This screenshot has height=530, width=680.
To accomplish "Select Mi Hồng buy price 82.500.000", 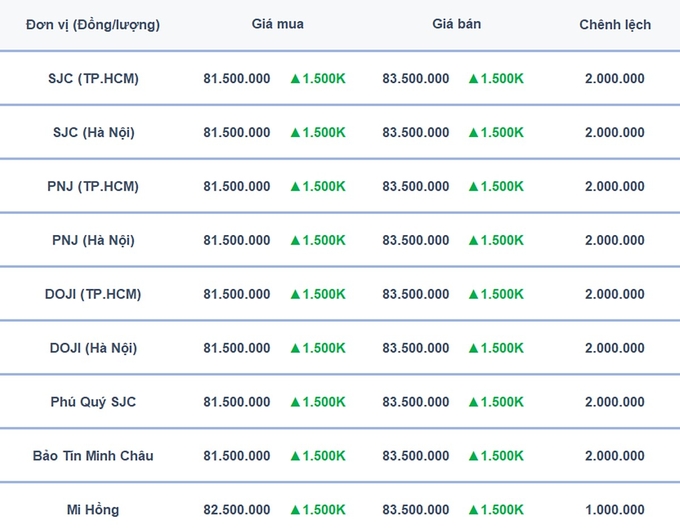I will (237, 510).
